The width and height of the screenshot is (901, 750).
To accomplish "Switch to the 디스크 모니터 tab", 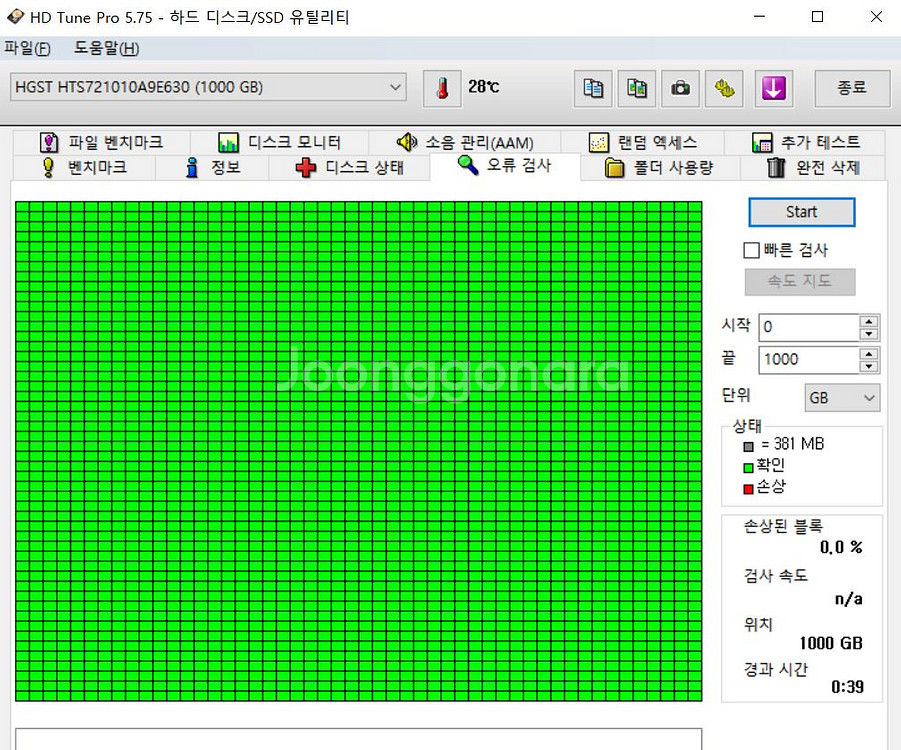I will click(279, 142).
